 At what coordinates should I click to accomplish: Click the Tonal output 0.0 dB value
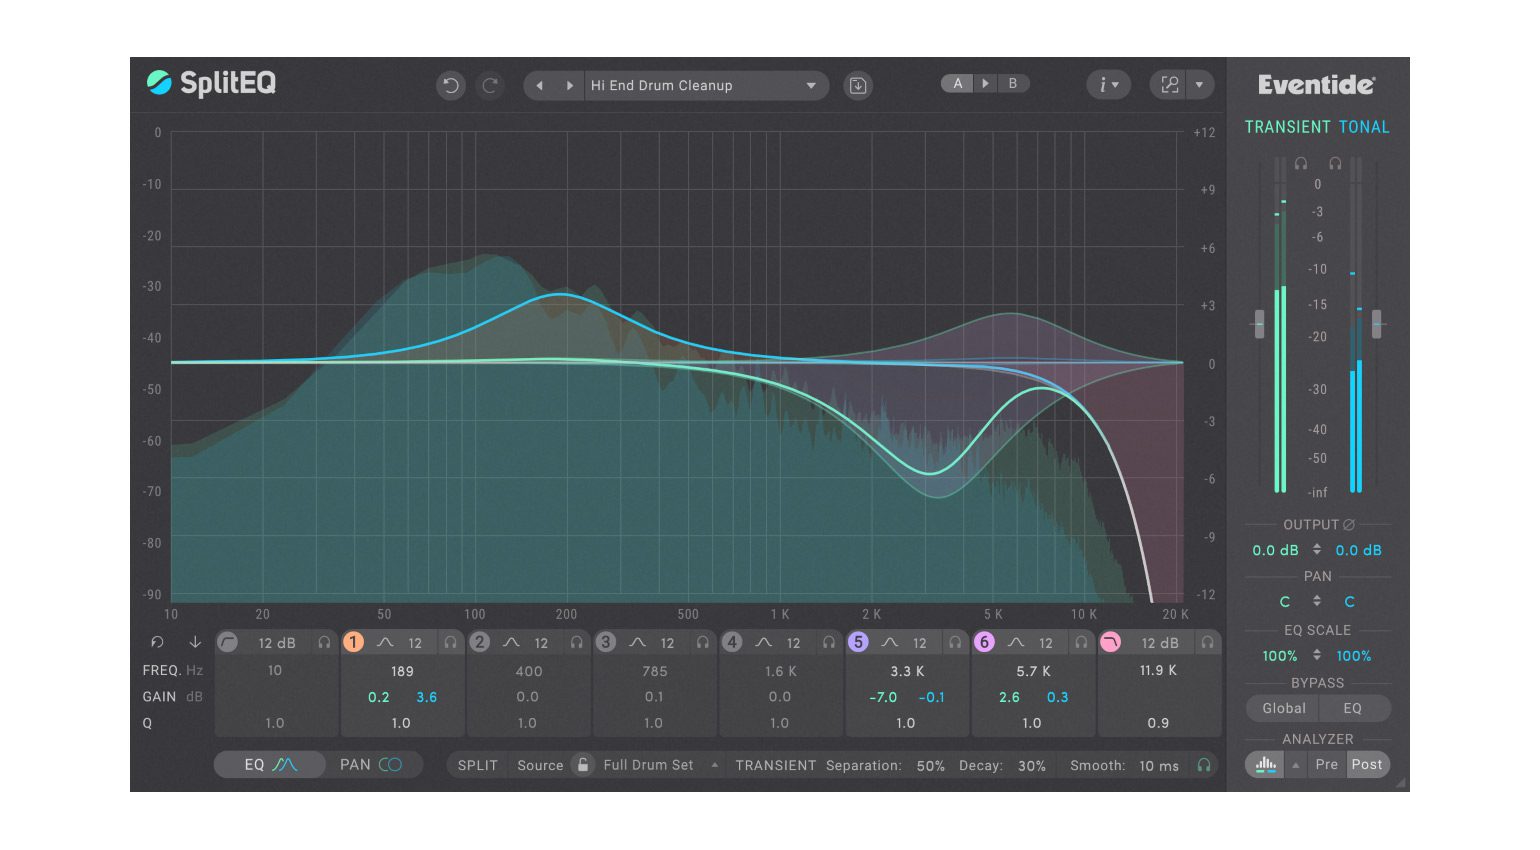[x=1358, y=551]
